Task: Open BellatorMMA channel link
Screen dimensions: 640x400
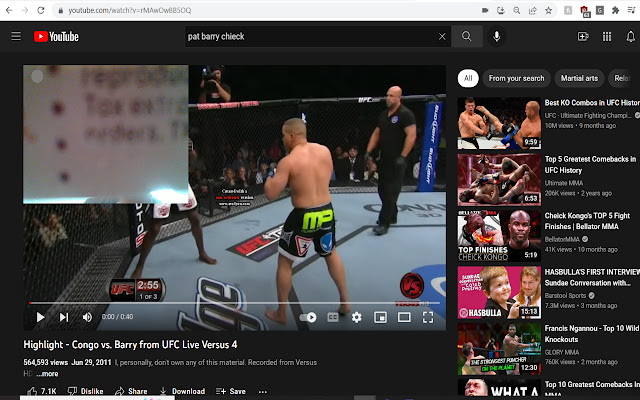Action: [562, 239]
